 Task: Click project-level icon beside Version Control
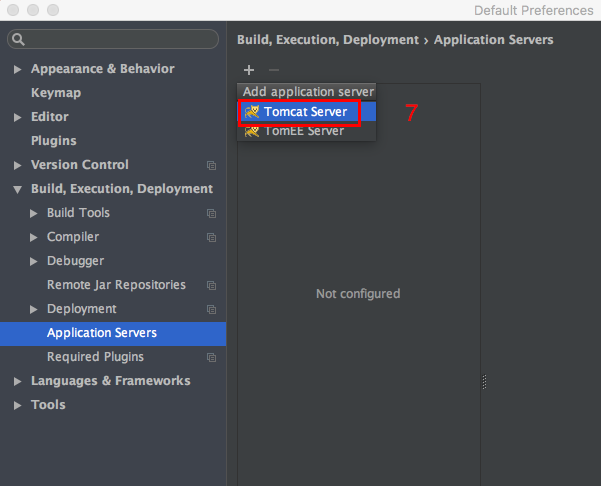[211, 165]
